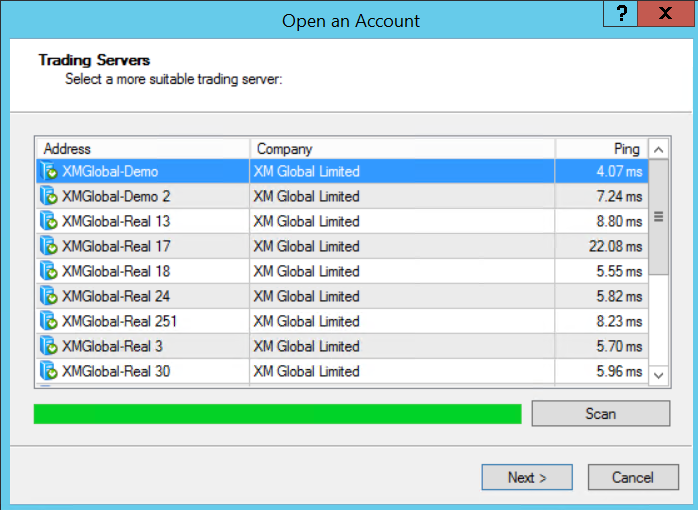Click XM Global Limited in XMGlobal-Real 13 row
Screen dimensions: 698x510
click(x=307, y=221)
